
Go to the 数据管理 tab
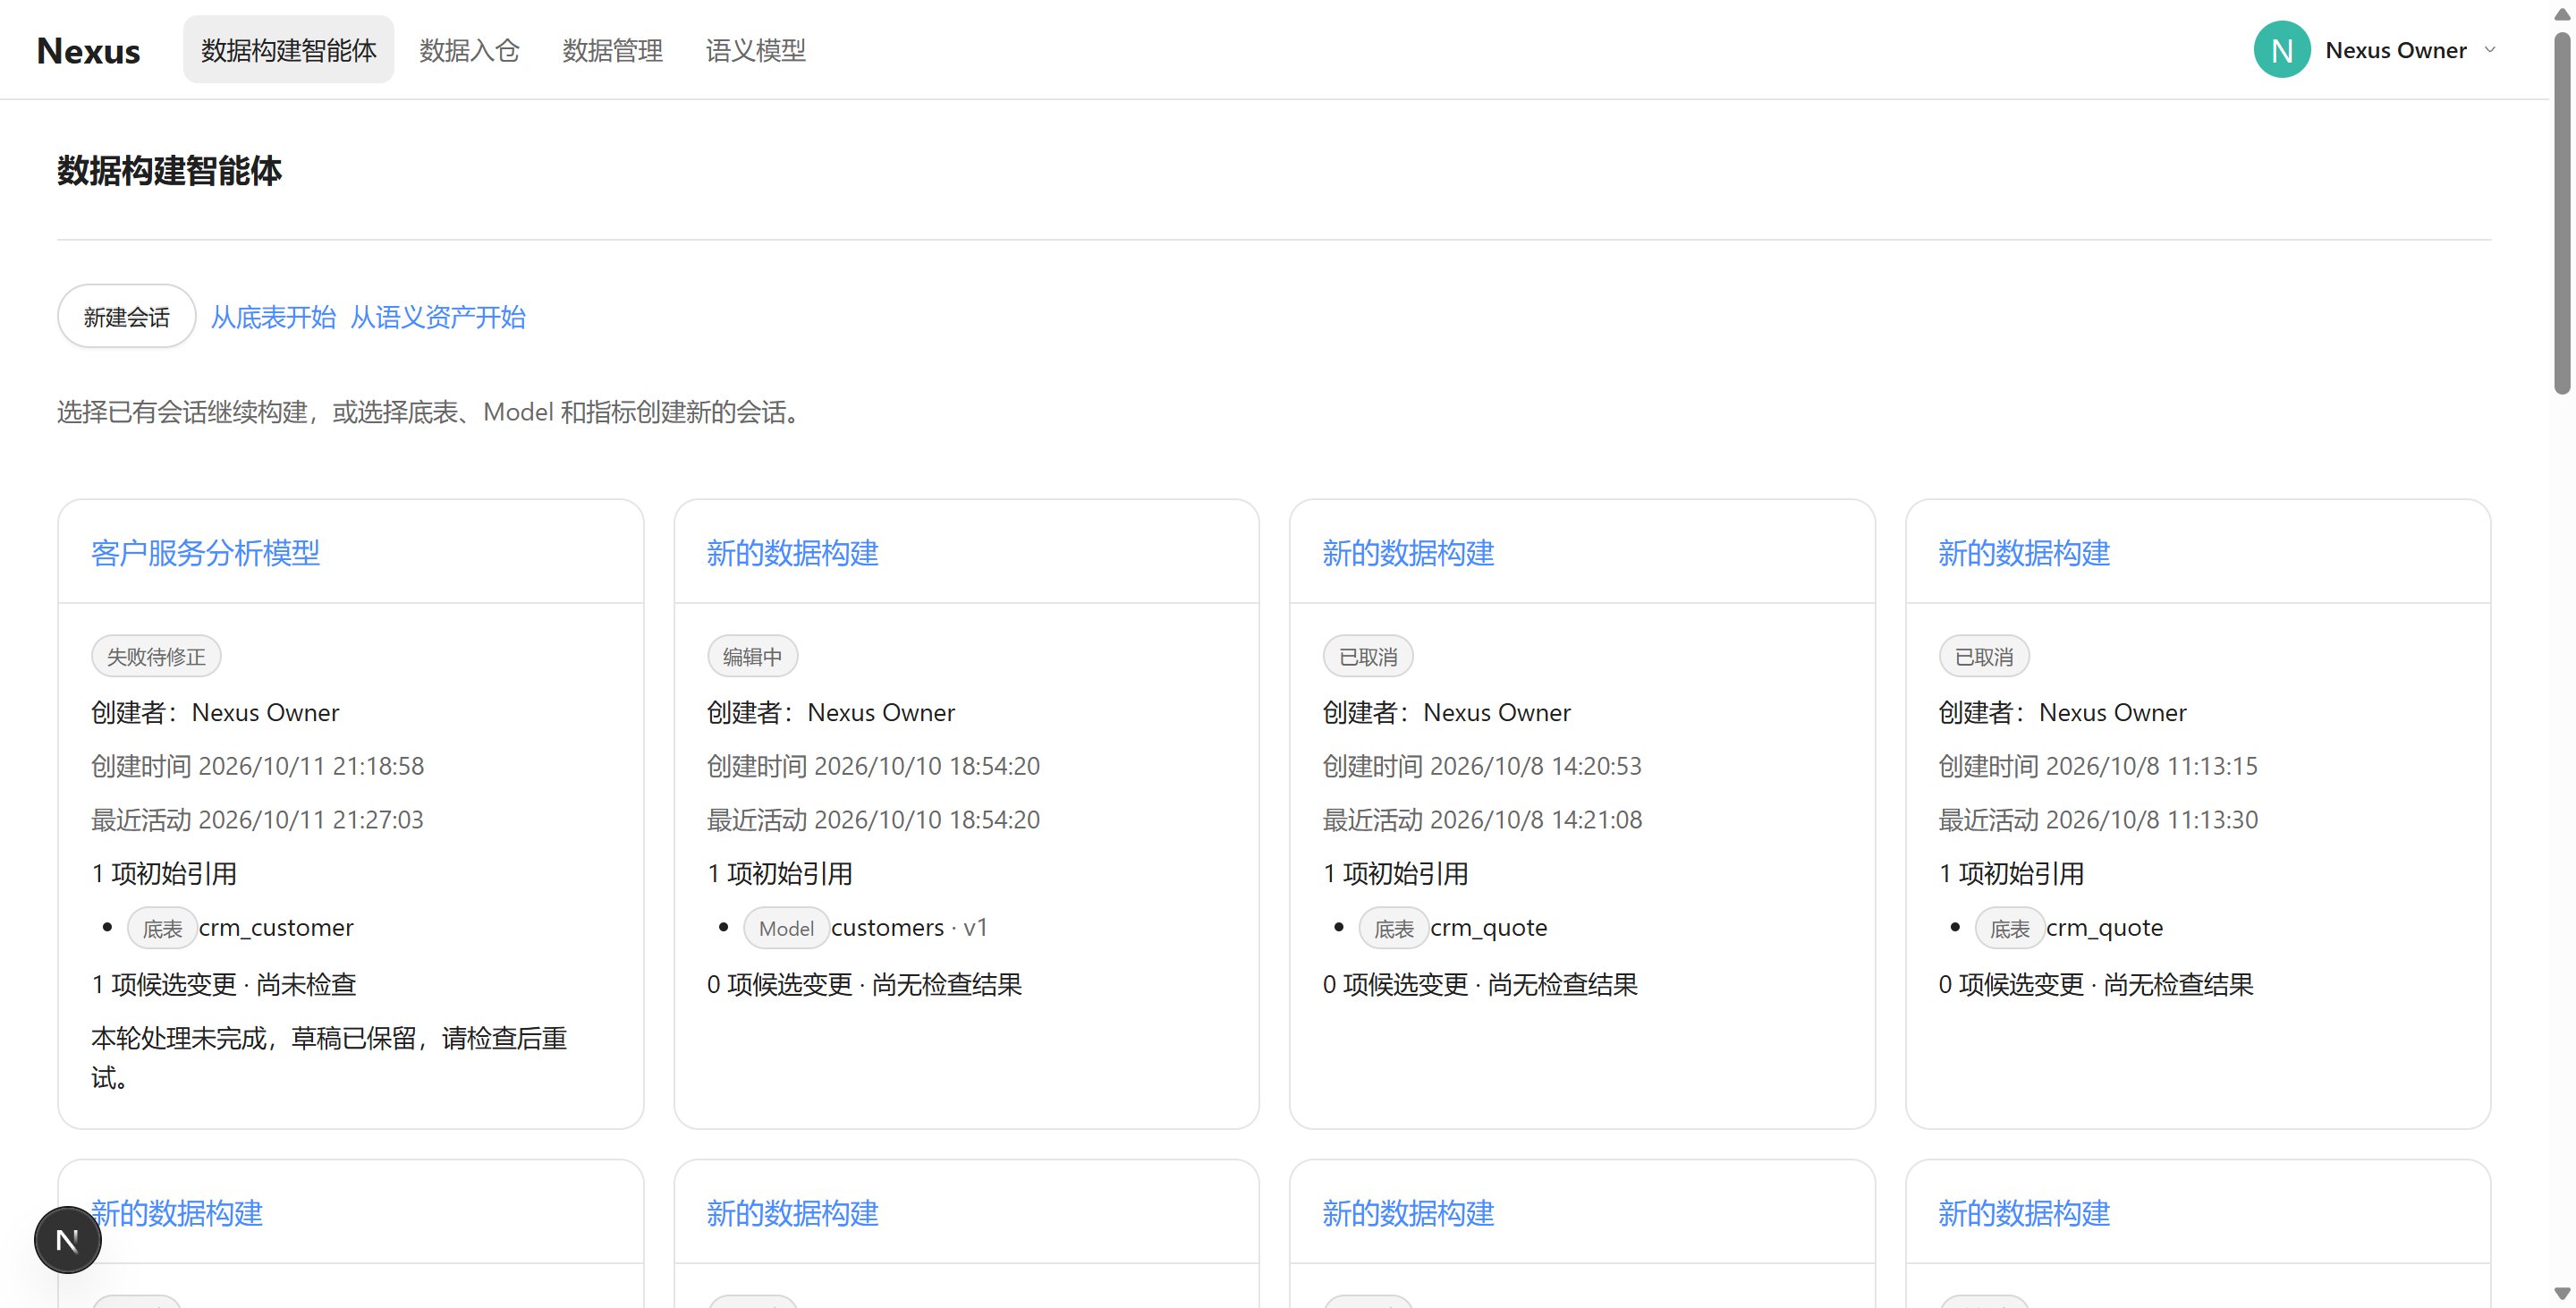click(612, 50)
